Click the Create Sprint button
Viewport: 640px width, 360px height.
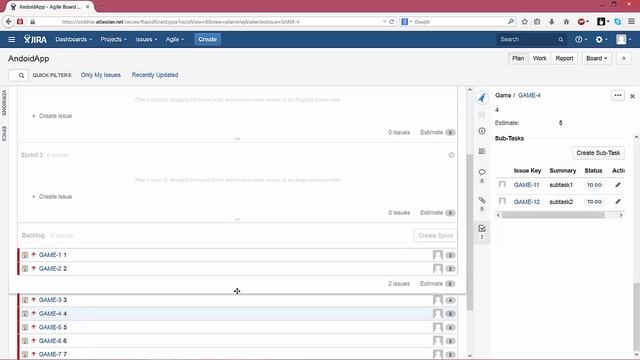pos(435,236)
